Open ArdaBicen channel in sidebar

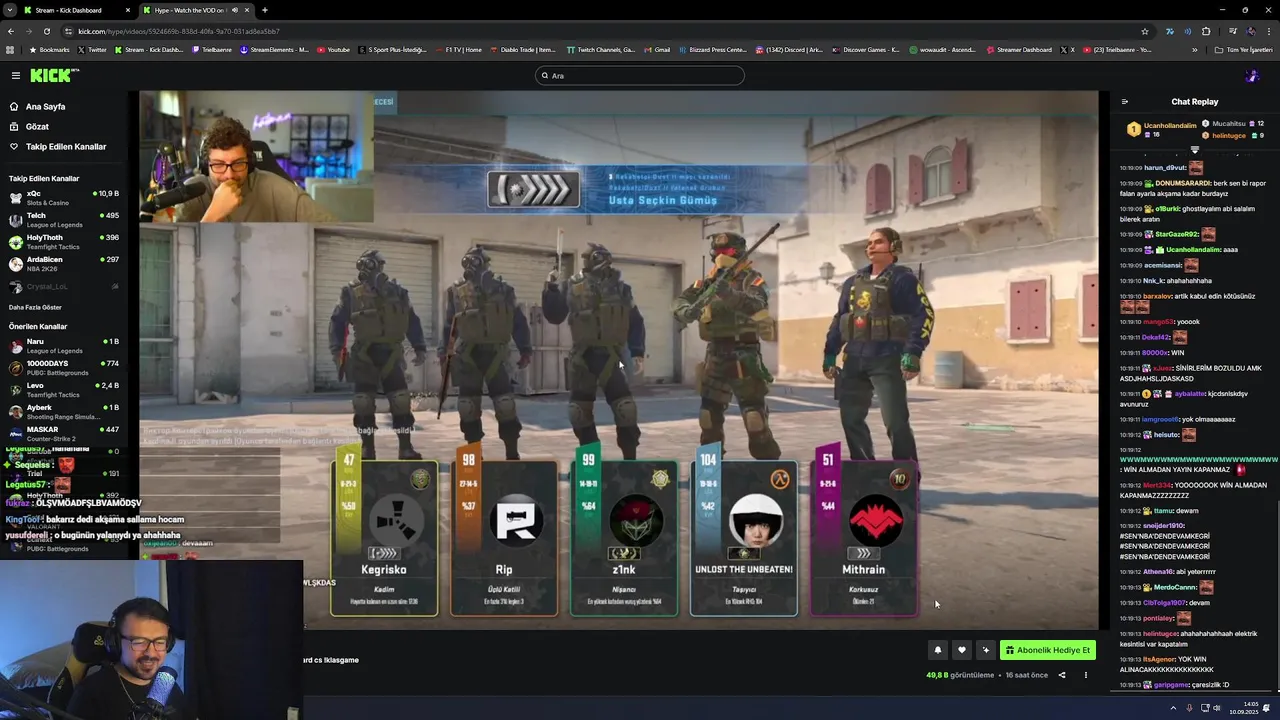pyautogui.click(x=64, y=263)
